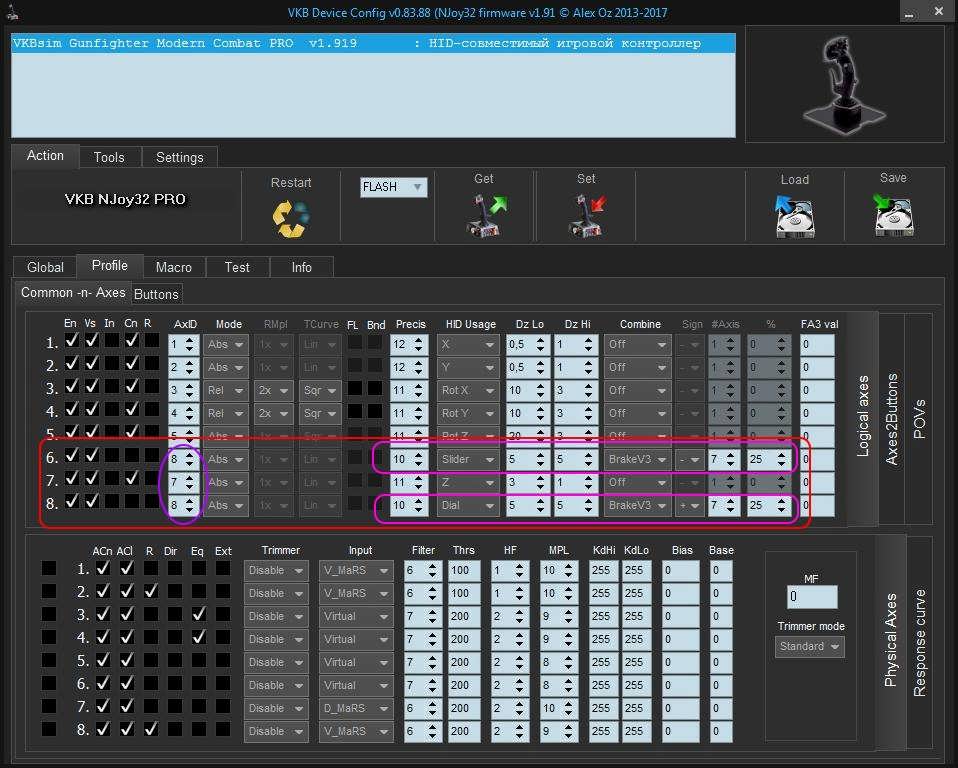Screen dimensions: 958x768
Task: Open Sign dropdown in logical axis row 8
Action: tap(689, 506)
